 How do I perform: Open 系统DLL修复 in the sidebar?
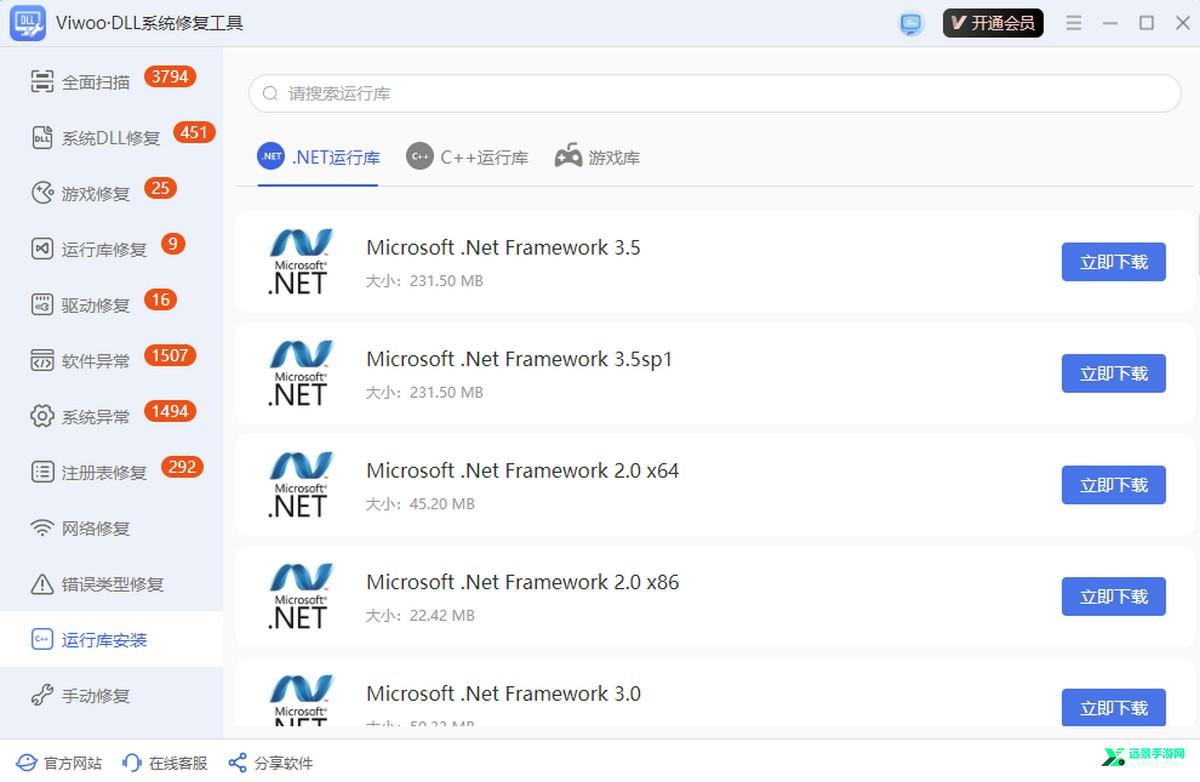(111, 138)
